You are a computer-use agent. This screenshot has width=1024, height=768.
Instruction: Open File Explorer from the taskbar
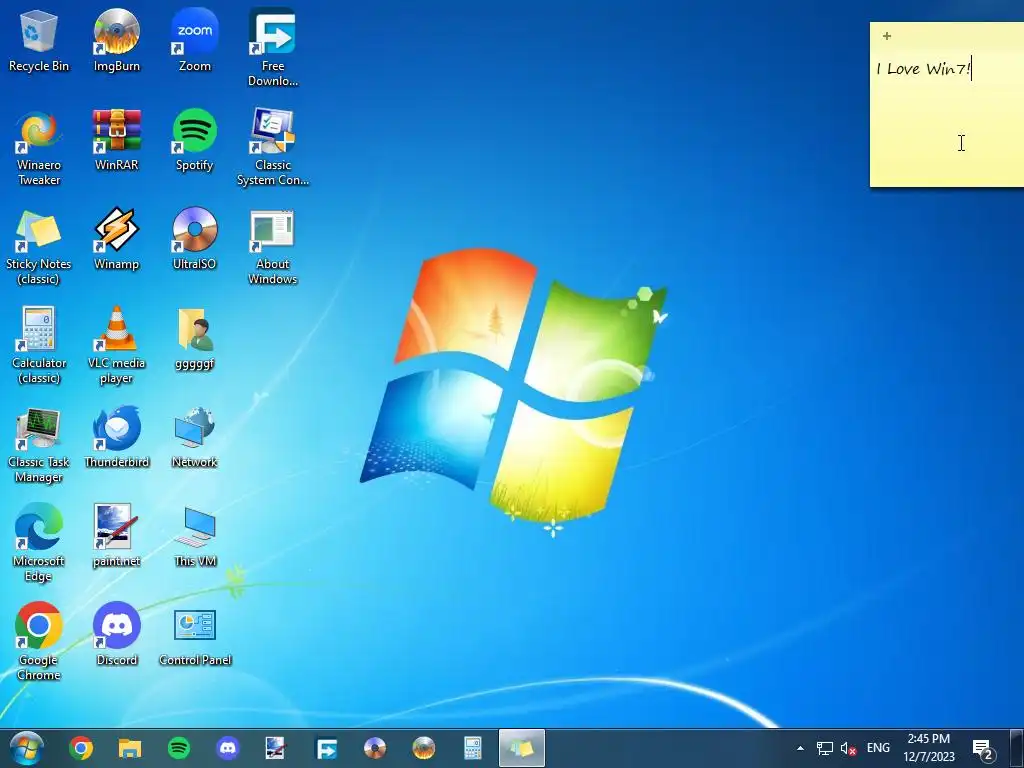[130, 748]
